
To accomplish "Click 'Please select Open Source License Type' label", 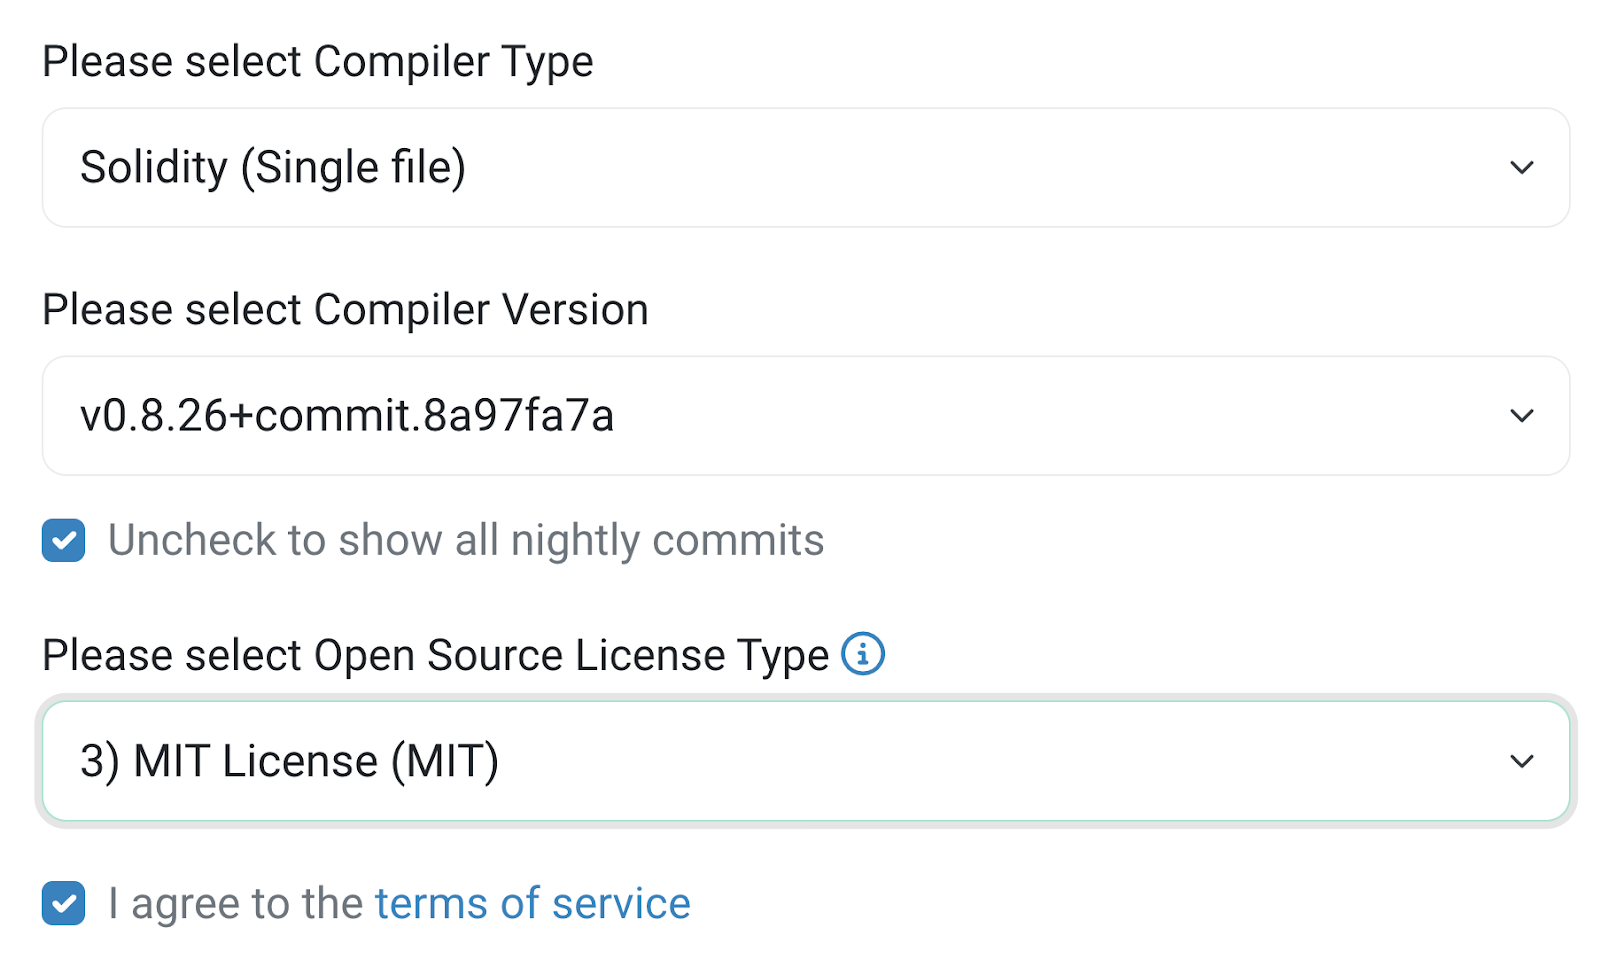I will pos(435,656).
